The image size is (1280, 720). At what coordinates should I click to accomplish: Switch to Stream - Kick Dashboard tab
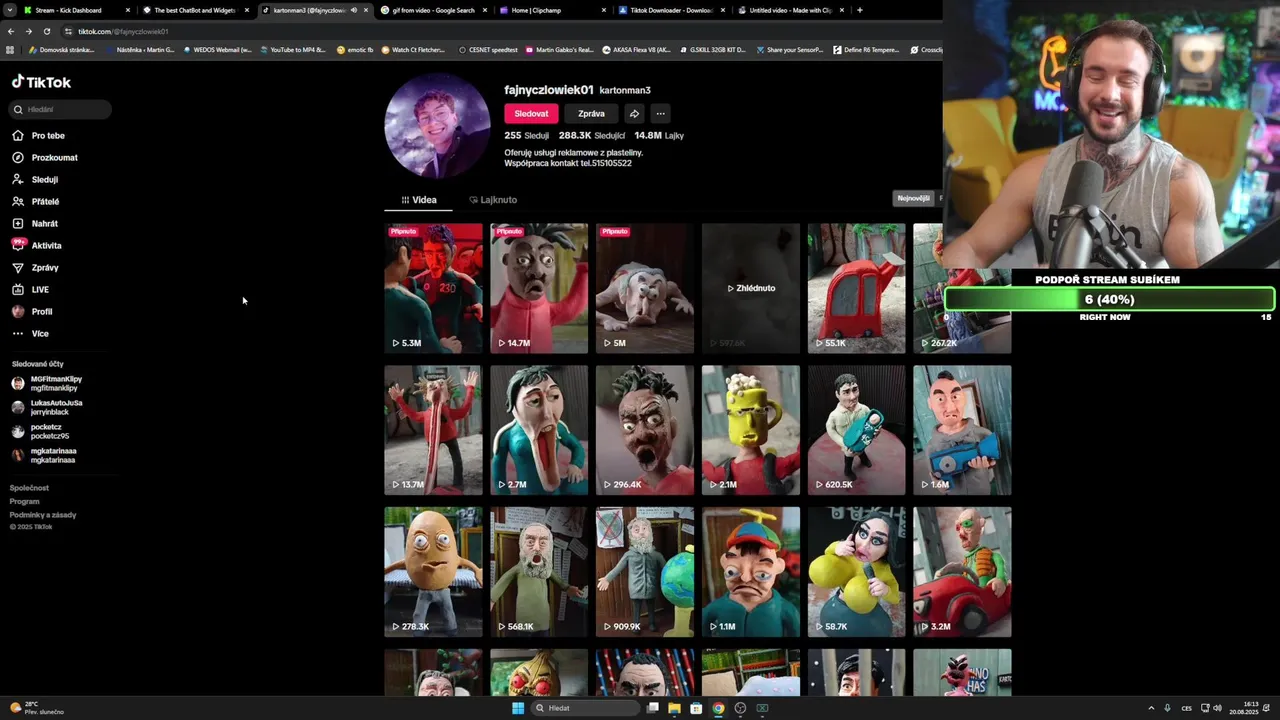click(x=76, y=10)
